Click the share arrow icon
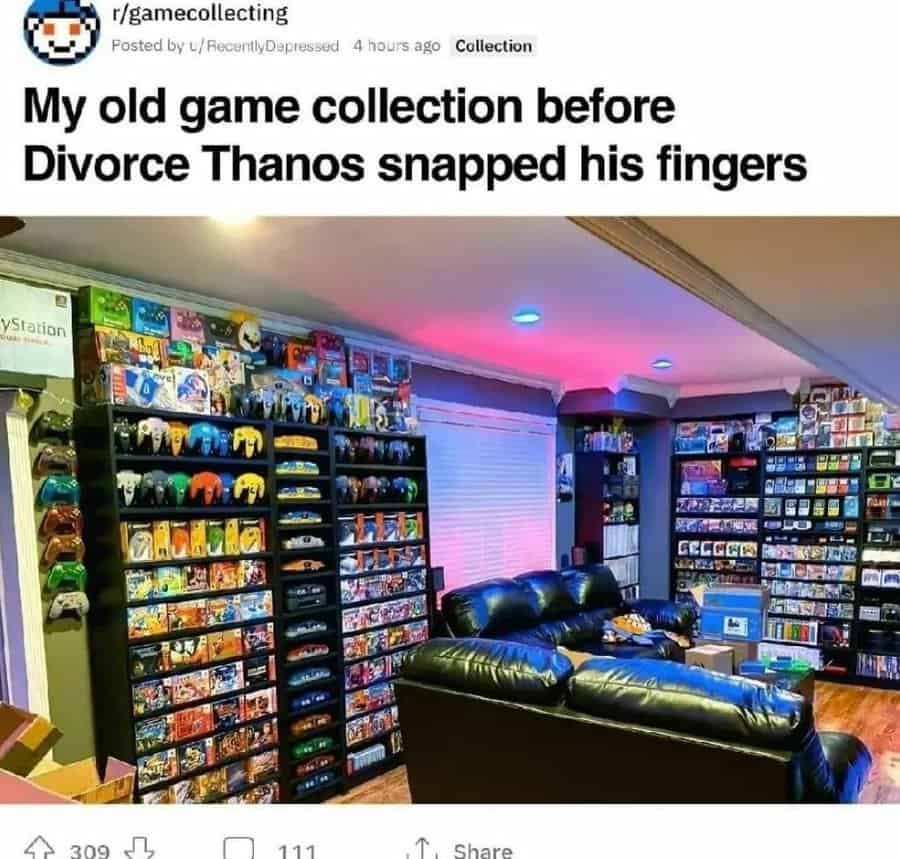Screen dimensions: 900x859 coord(422,849)
